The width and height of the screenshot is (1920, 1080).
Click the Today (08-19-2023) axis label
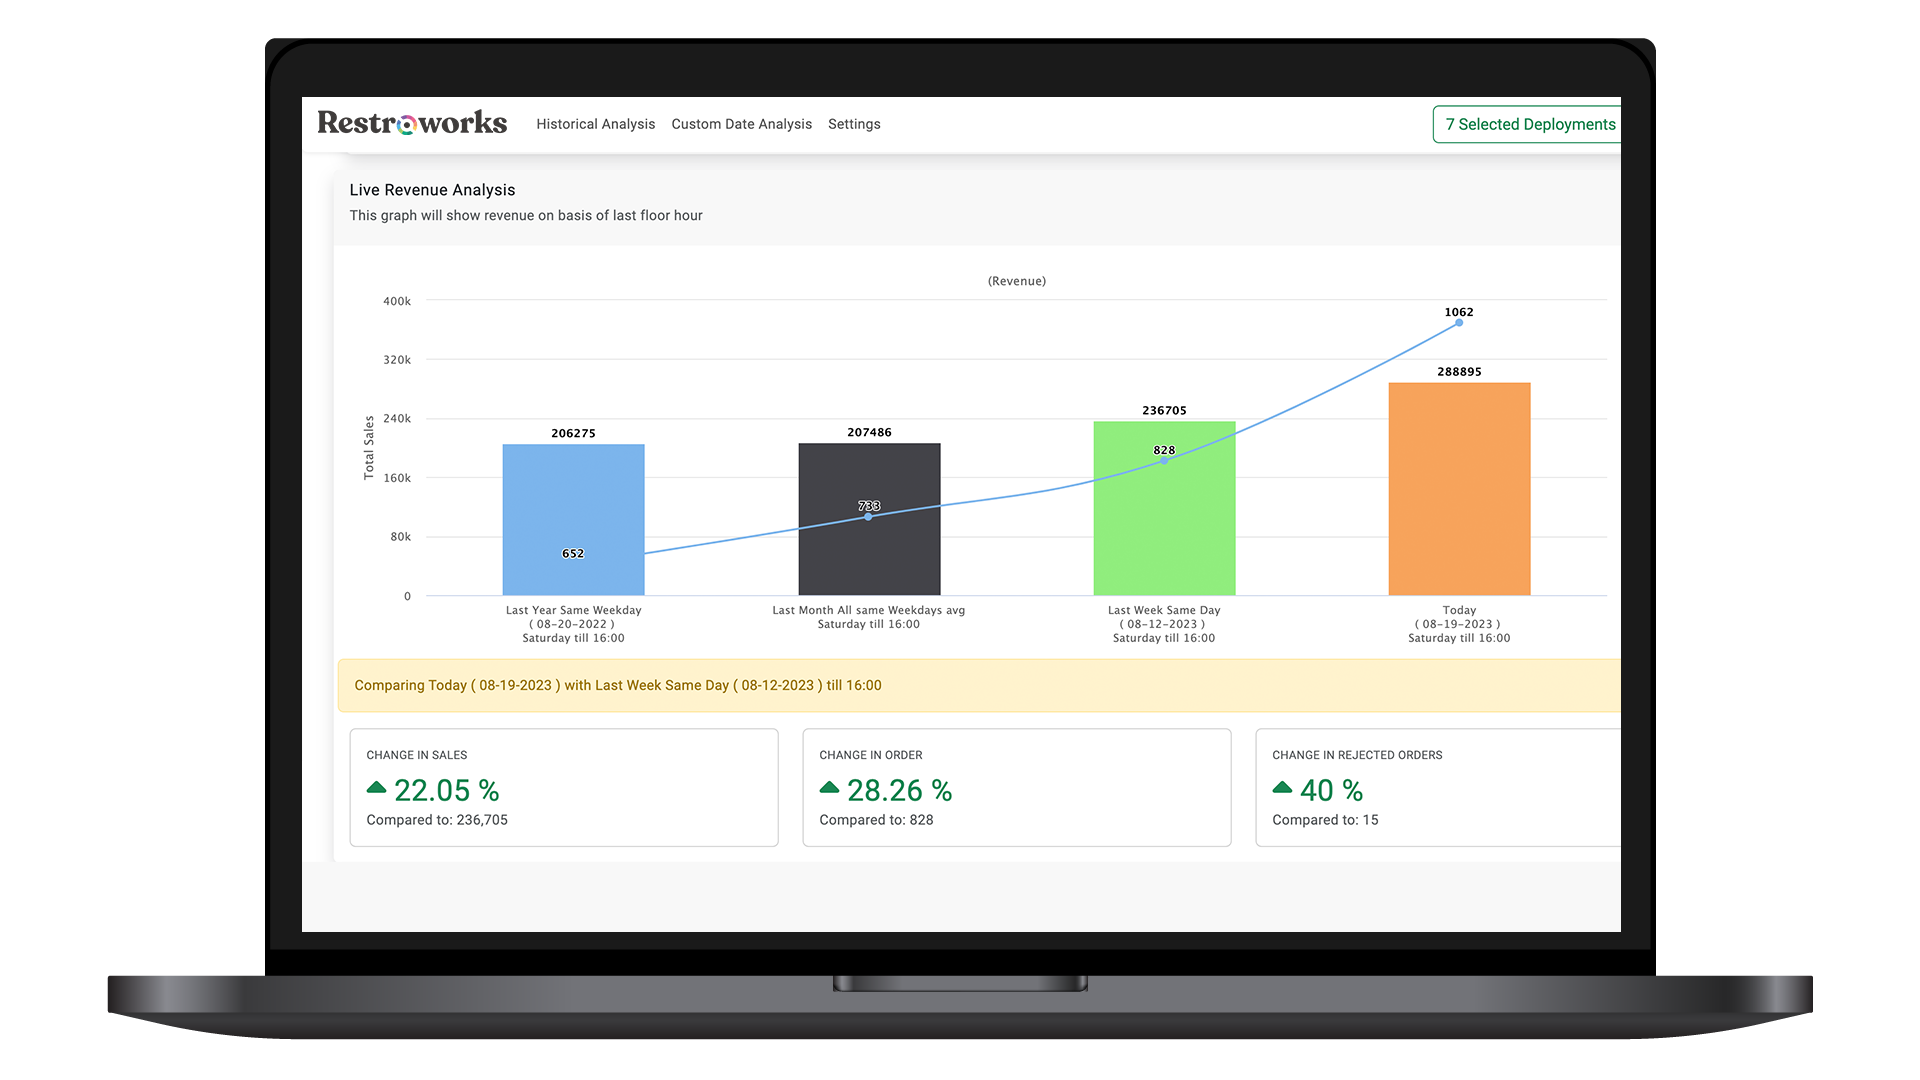(x=1459, y=624)
